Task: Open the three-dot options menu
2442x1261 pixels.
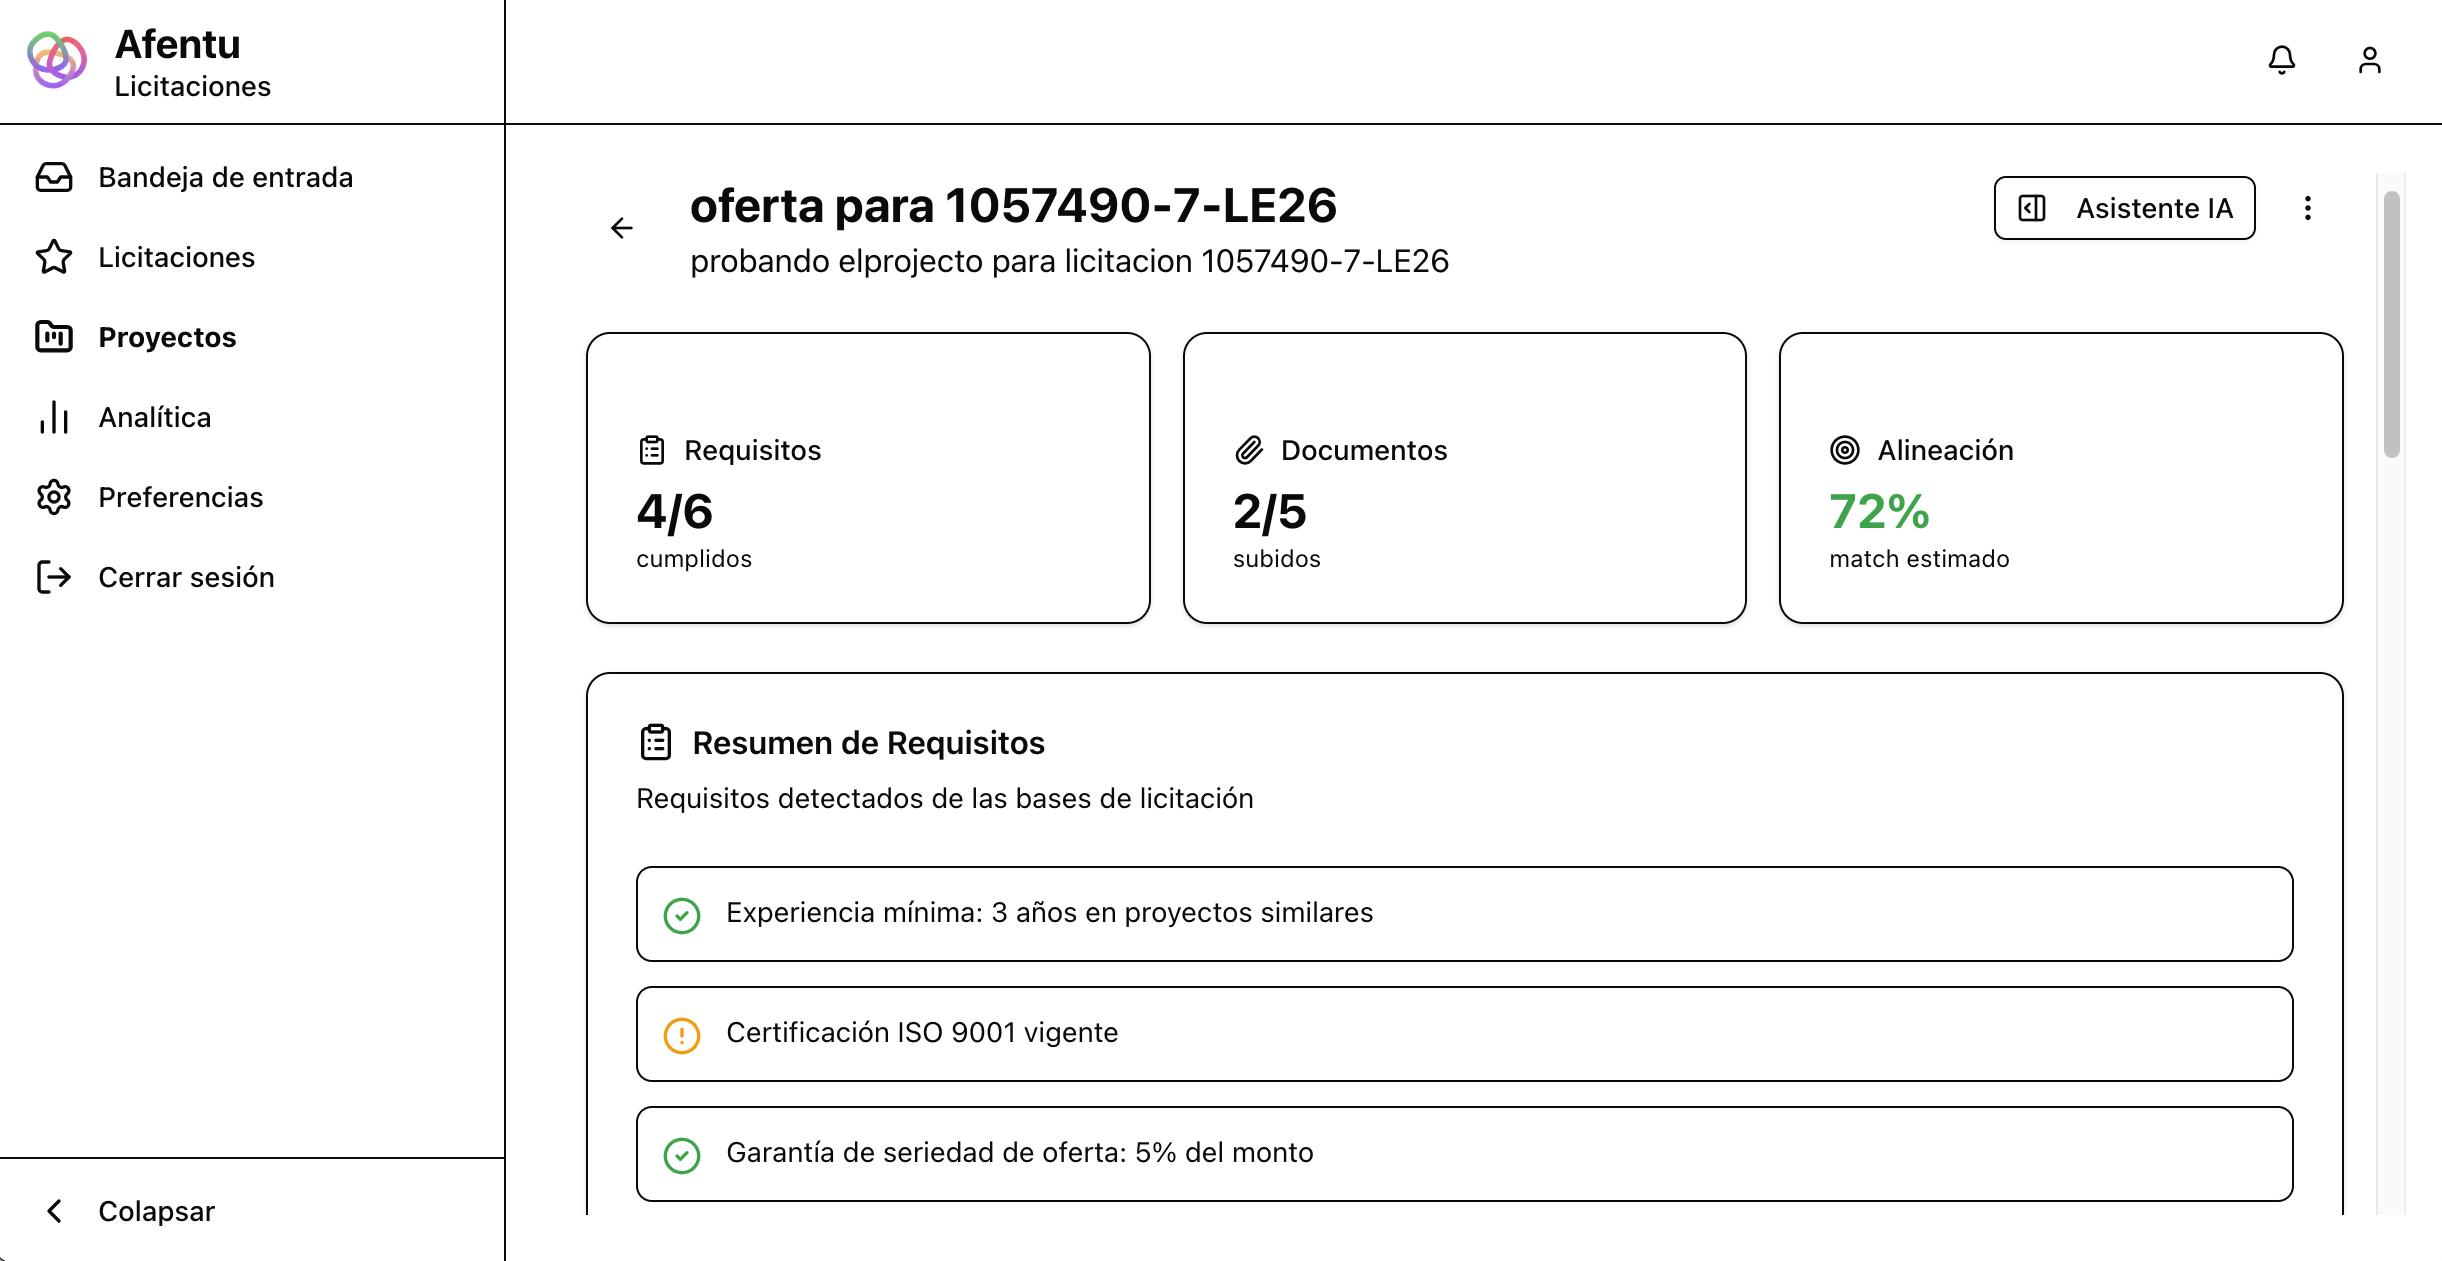Action: click(2309, 208)
